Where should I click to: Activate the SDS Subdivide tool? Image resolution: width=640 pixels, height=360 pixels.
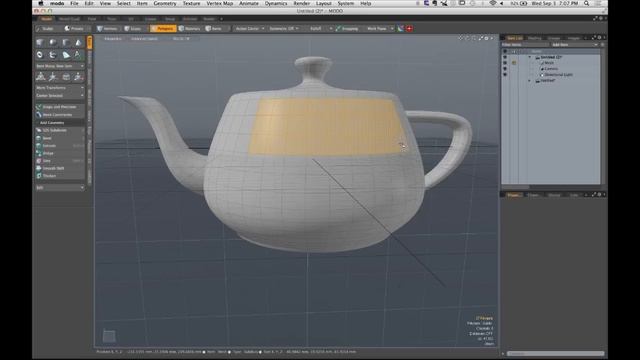[x=60, y=130]
